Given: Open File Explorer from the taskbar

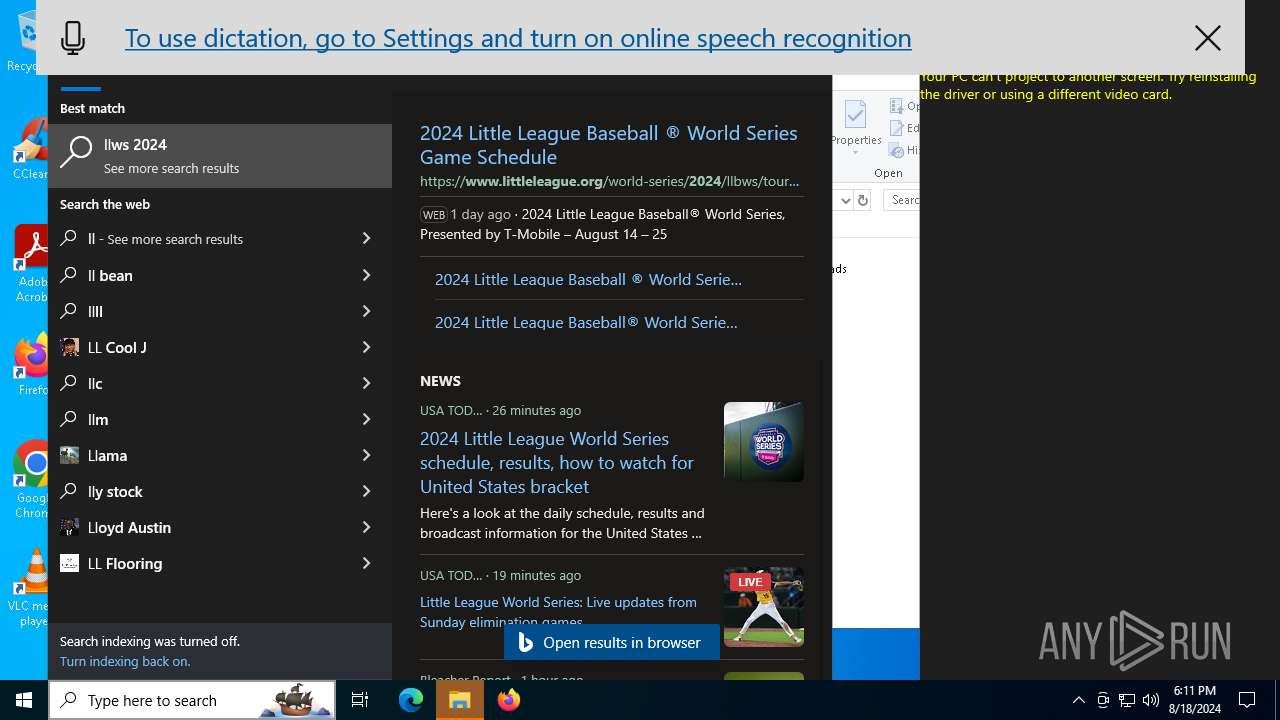Looking at the screenshot, I should (460, 700).
